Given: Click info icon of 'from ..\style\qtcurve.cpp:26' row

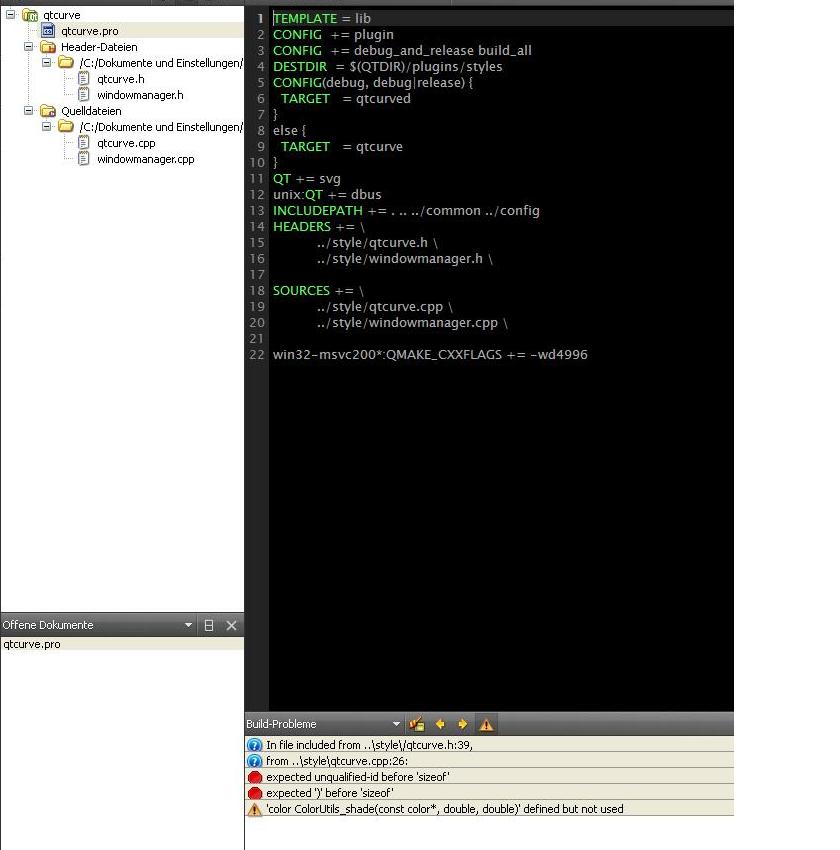Looking at the screenshot, I should (254, 761).
